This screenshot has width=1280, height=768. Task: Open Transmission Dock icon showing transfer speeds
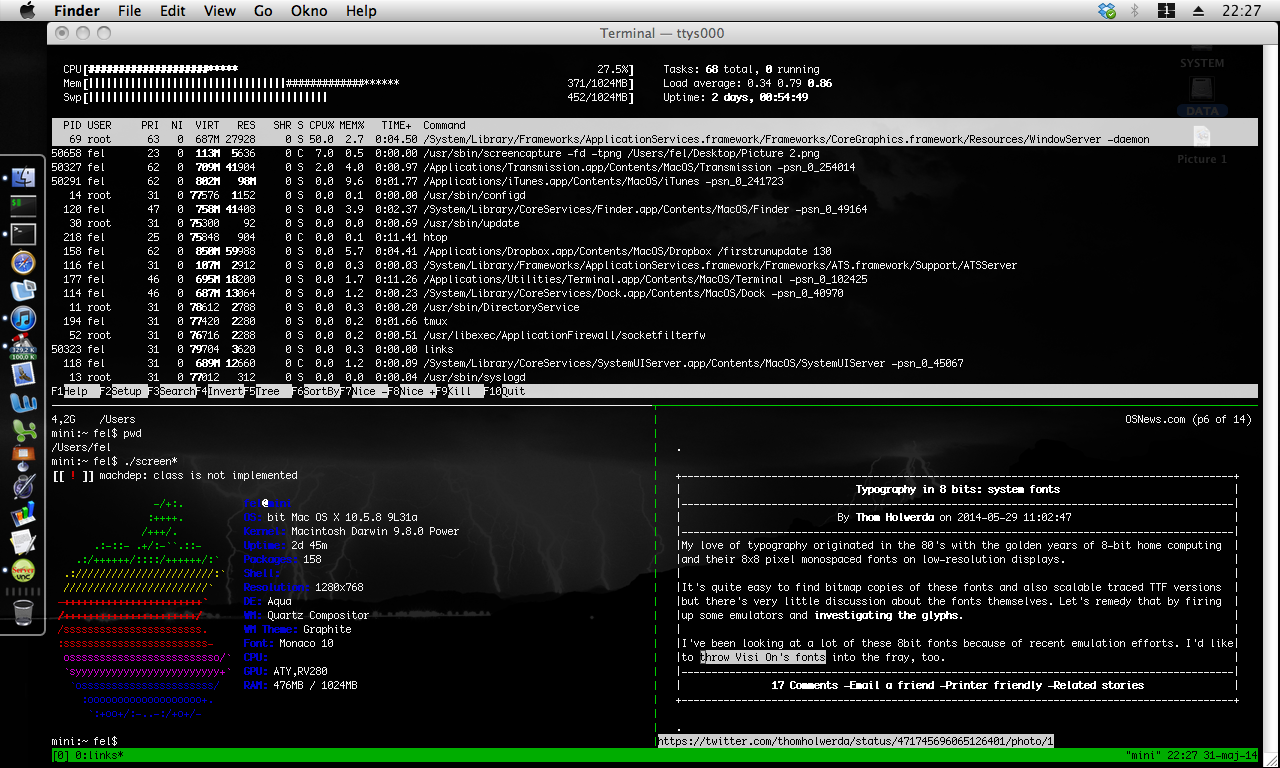[x=23, y=347]
